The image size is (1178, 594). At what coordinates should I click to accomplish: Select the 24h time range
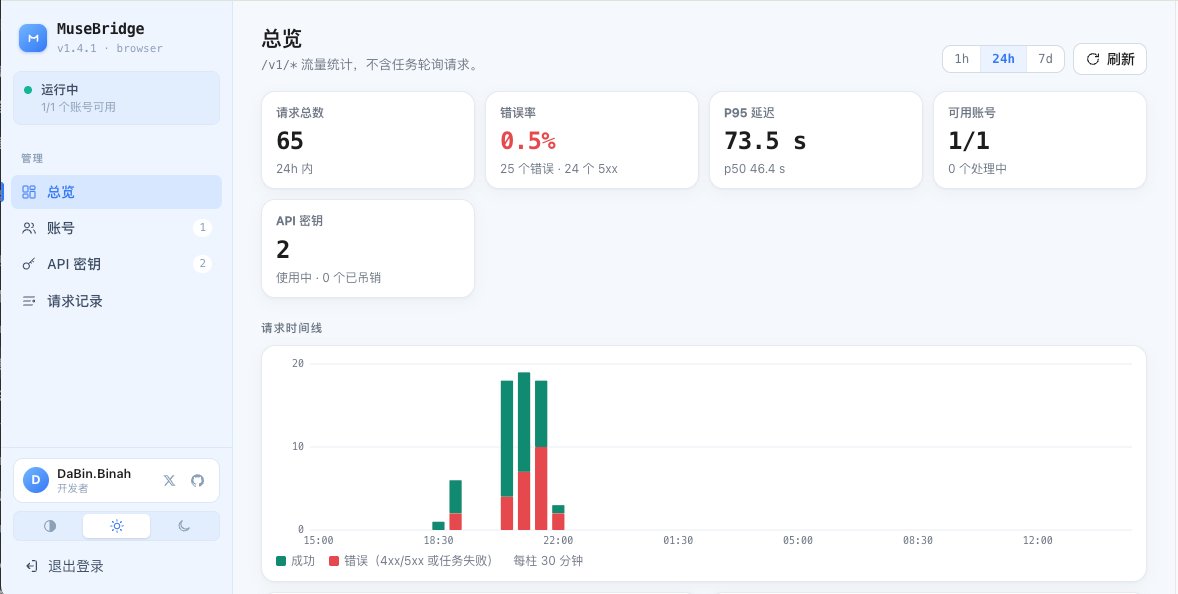pyautogui.click(x=1003, y=59)
